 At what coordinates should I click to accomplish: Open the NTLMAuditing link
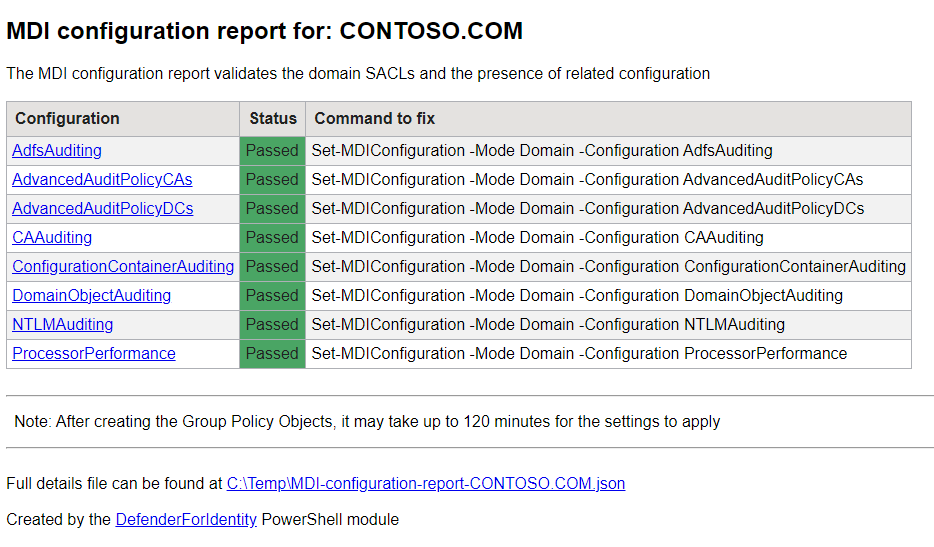(63, 325)
